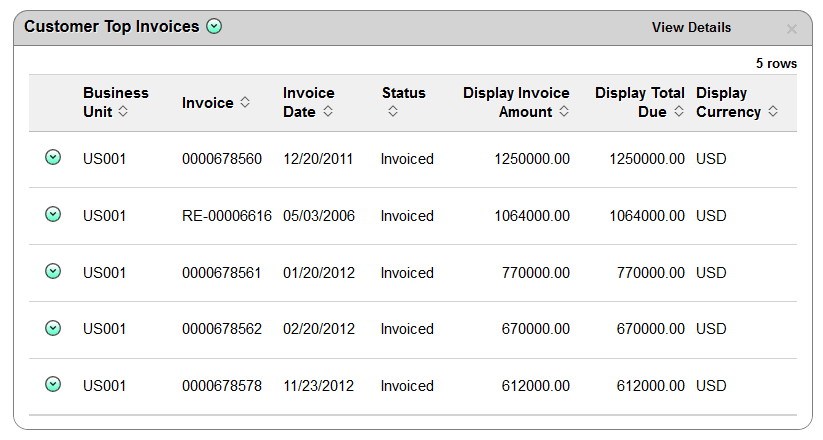Open actions menu for invoice 0000678561
Image resolution: width=823 pixels, height=440 pixels.
click(x=53, y=271)
